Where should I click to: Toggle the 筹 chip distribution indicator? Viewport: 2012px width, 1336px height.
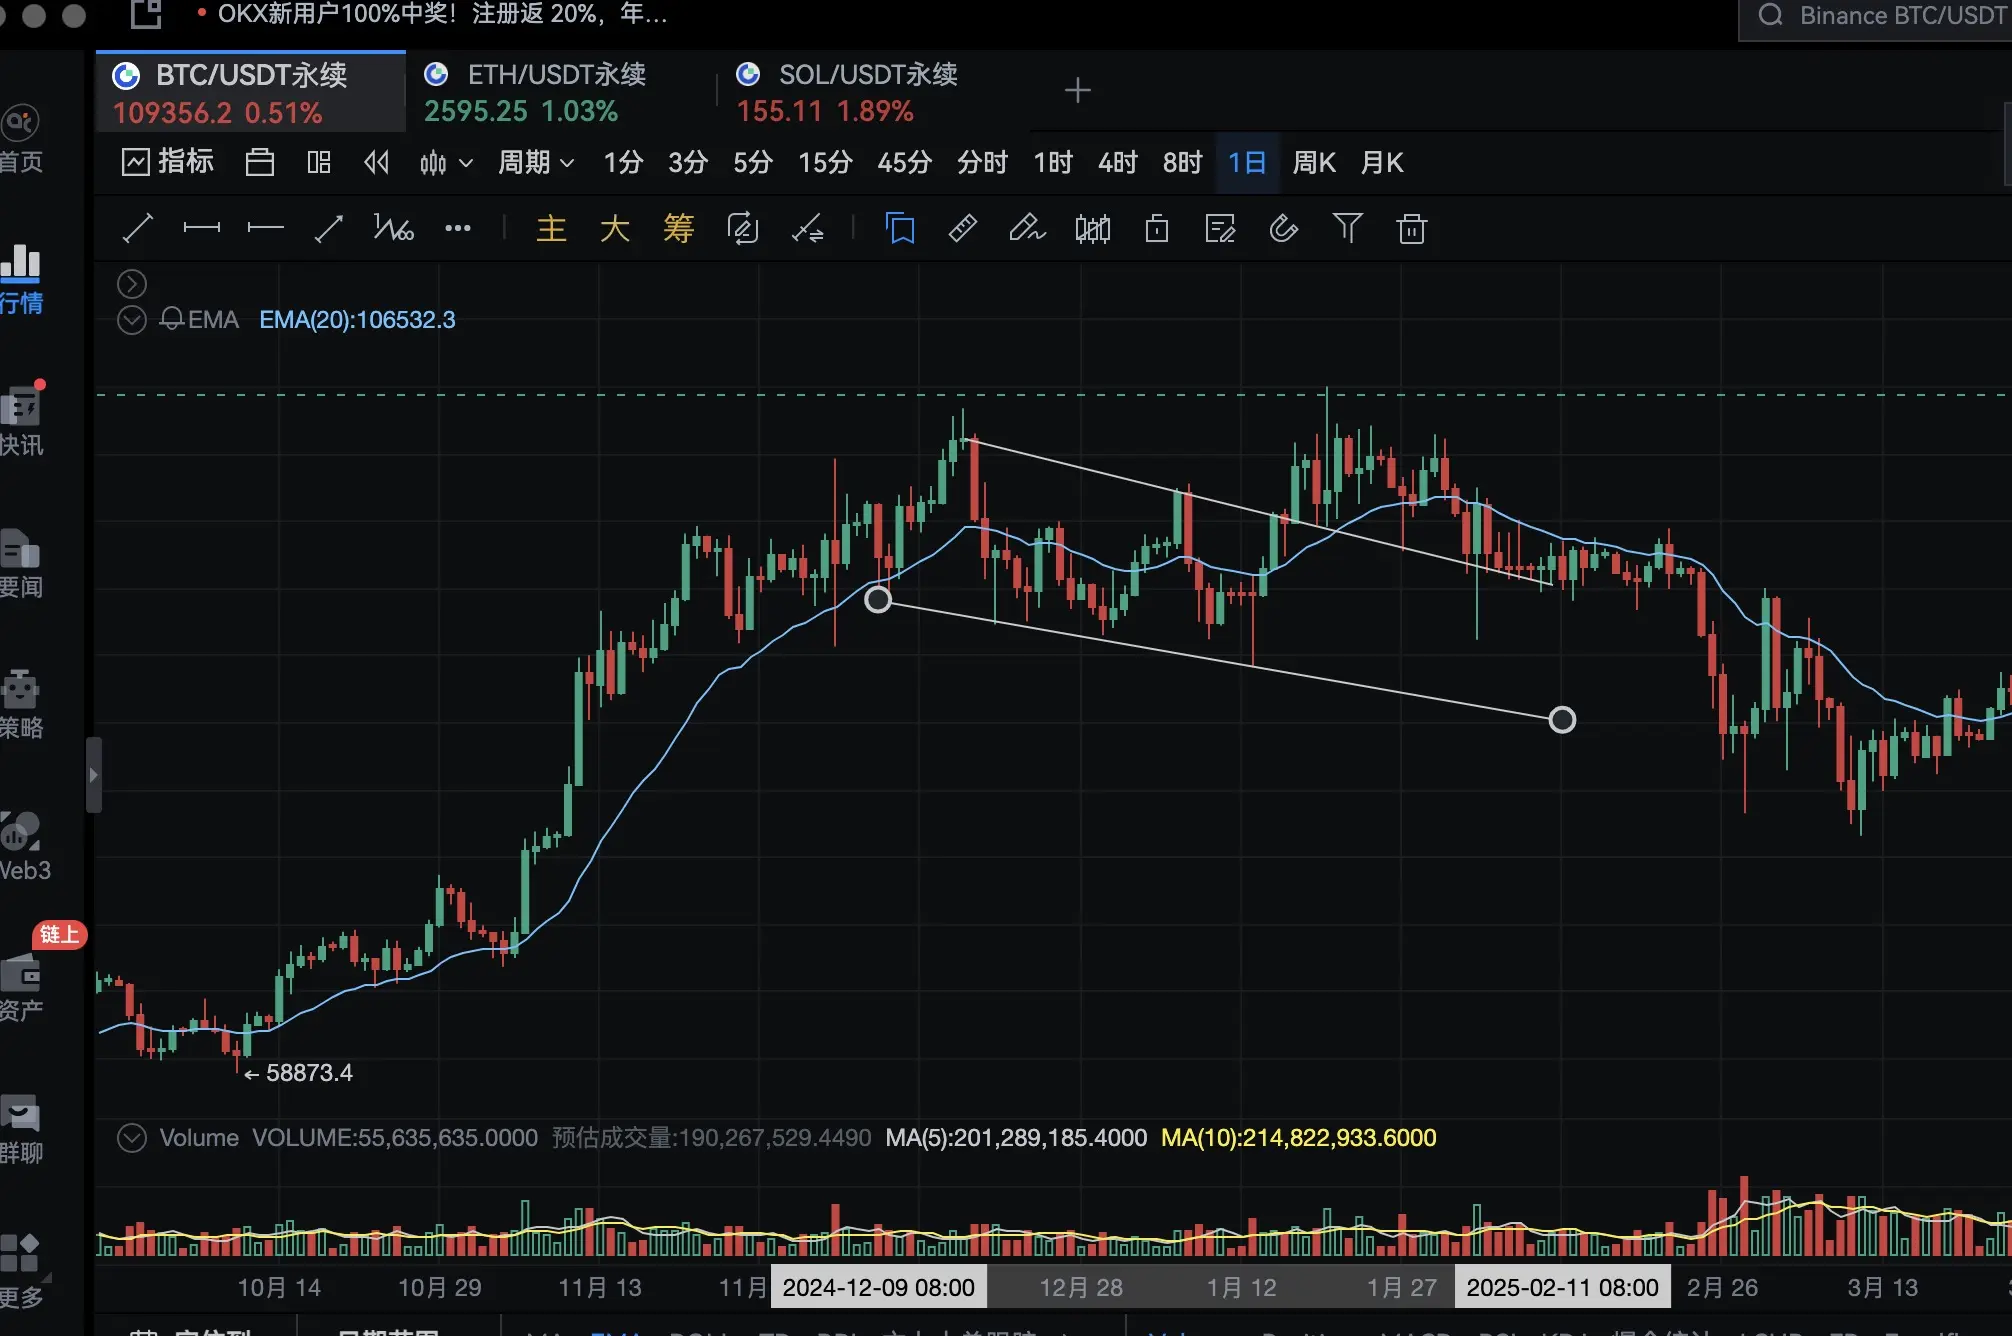coord(679,229)
